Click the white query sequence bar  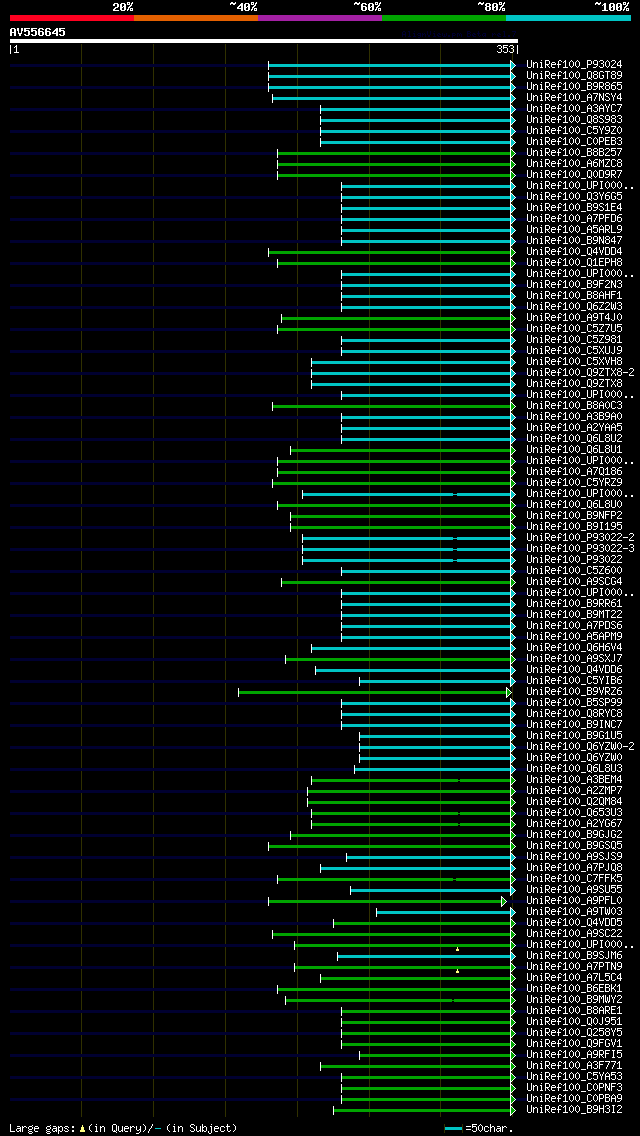click(x=264, y=41)
